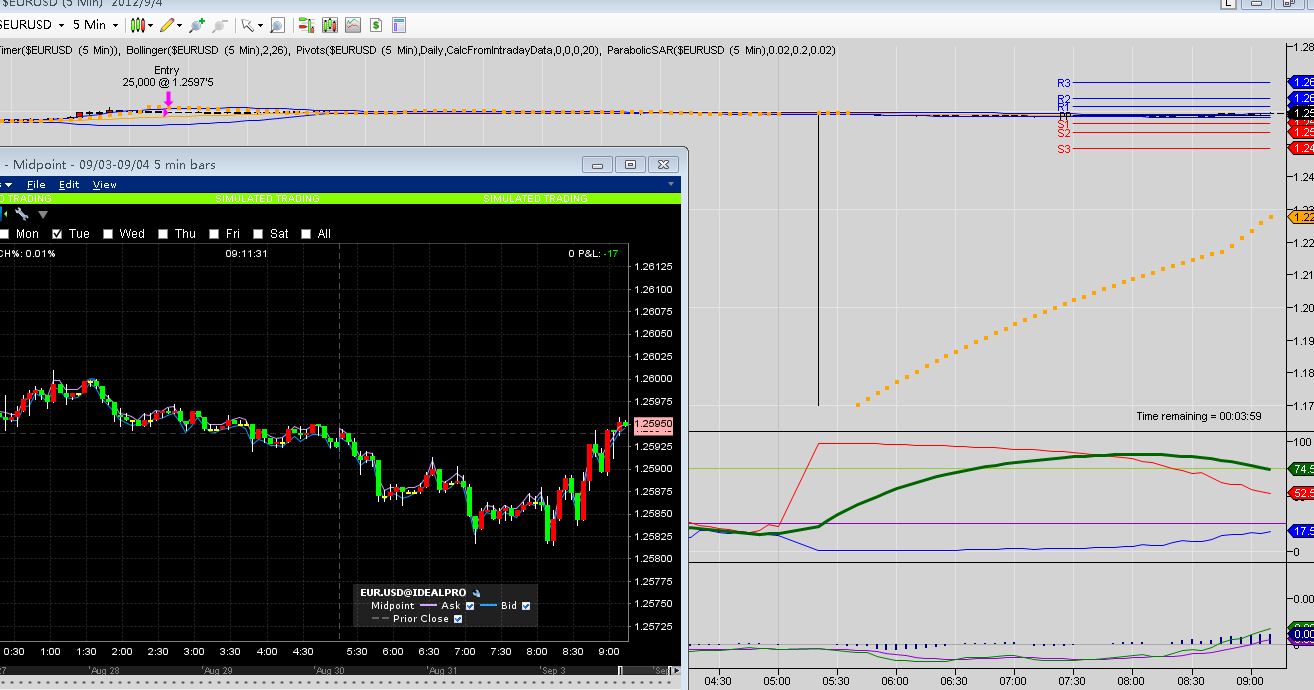Image resolution: width=1314 pixels, height=690 pixels.
Task: Click grey triangle beside the wrench
Action: point(43,214)
